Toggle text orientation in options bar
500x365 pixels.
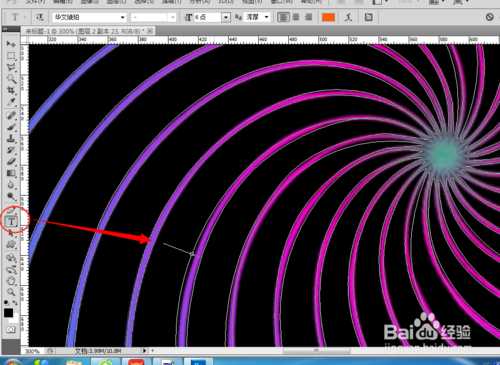(x=40, y=17)
